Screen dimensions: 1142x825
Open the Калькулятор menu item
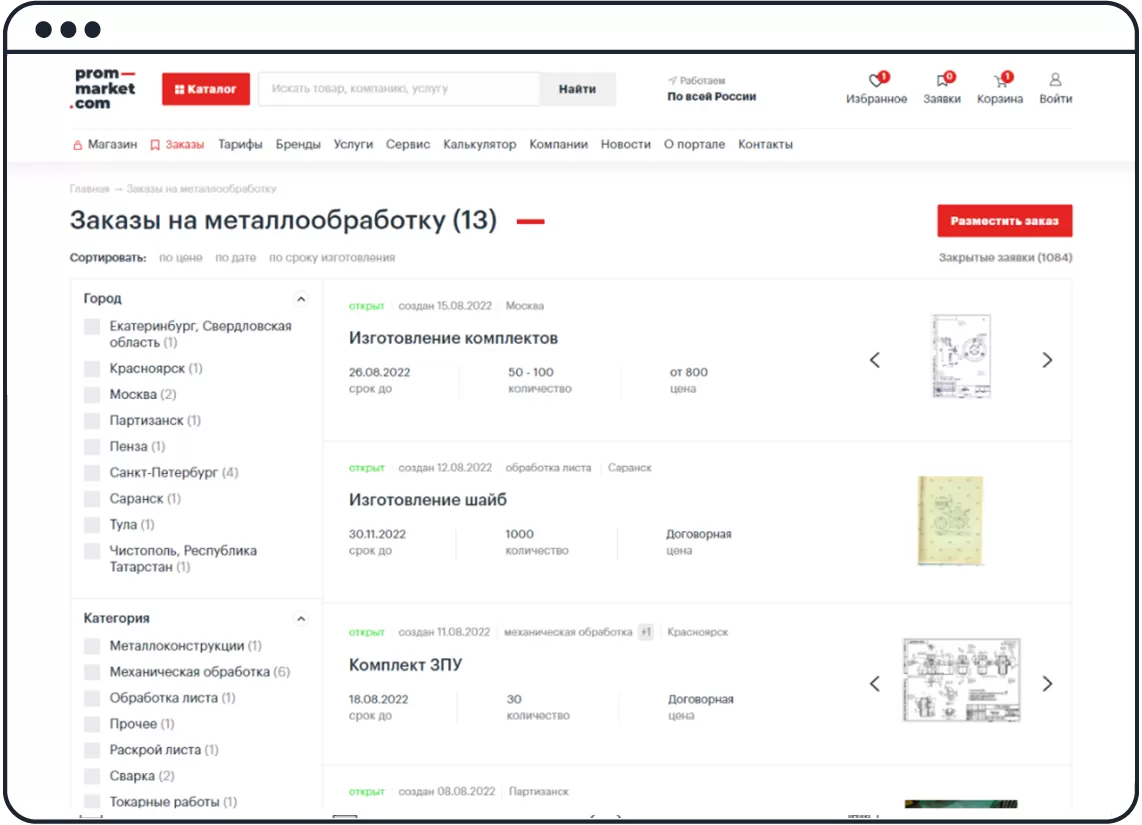coord(480,144)
